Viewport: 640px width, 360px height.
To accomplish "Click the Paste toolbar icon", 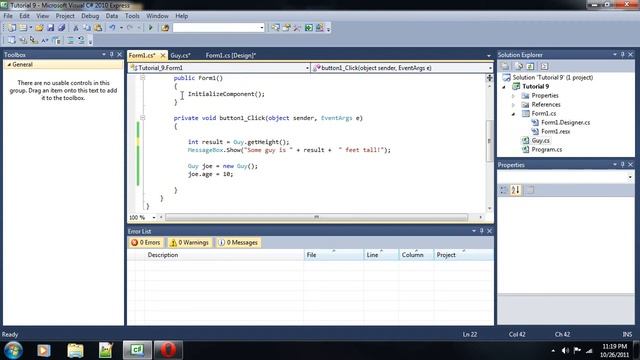I will 98,28.
